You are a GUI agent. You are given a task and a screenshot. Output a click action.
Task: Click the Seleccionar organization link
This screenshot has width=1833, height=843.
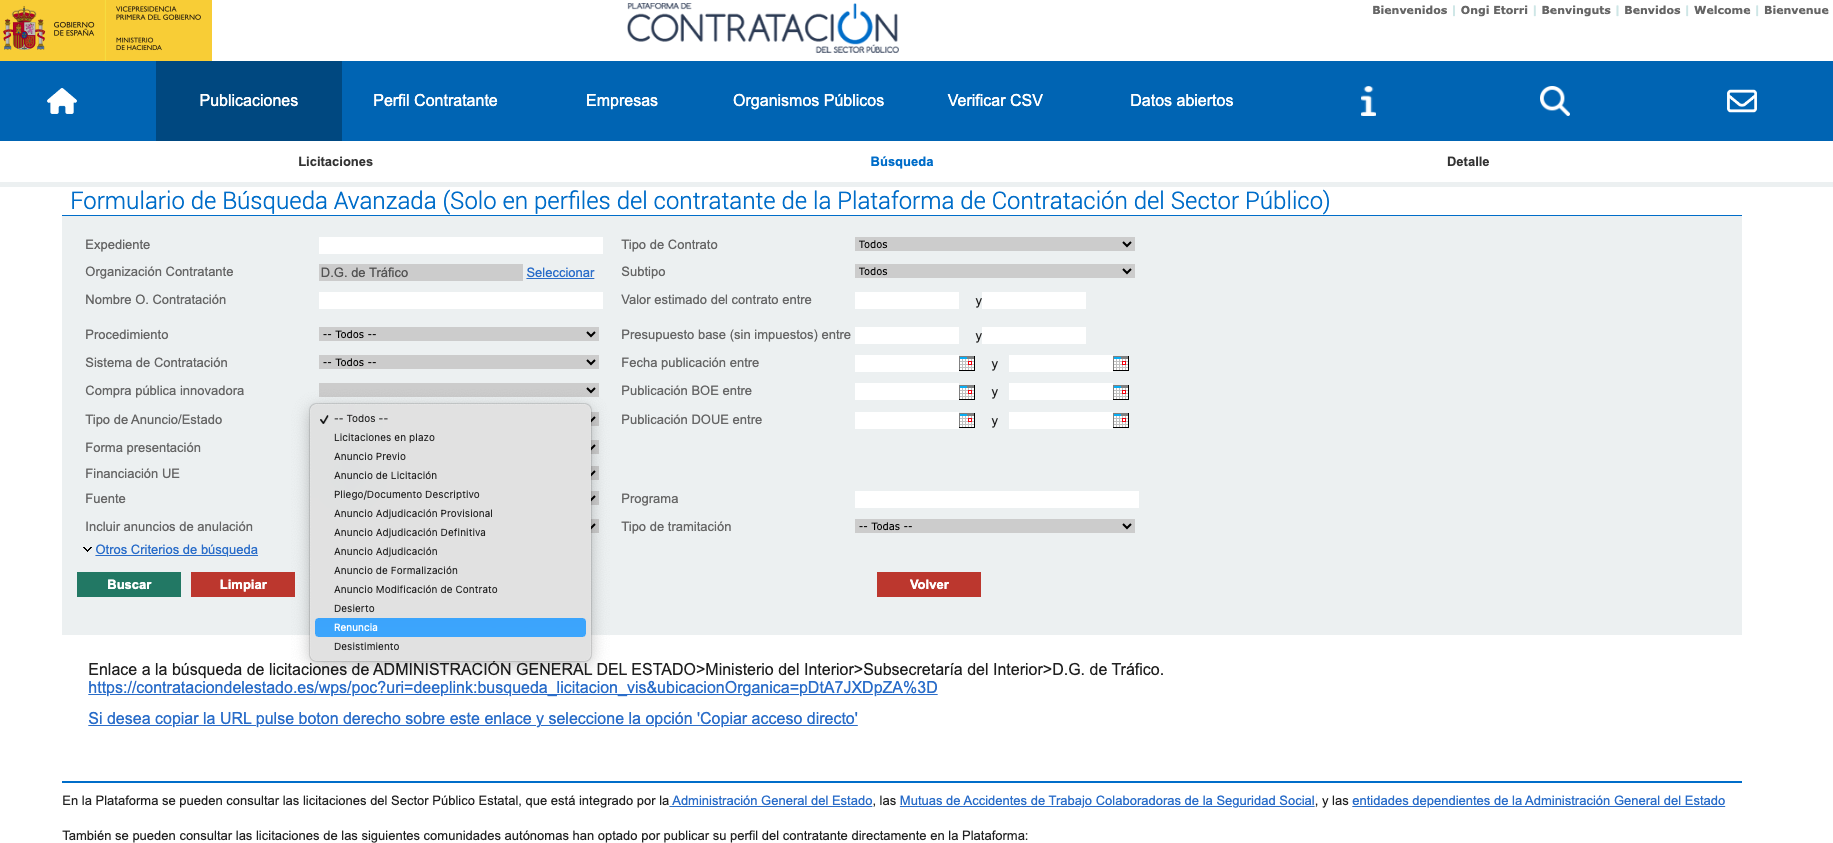(560, 272)
